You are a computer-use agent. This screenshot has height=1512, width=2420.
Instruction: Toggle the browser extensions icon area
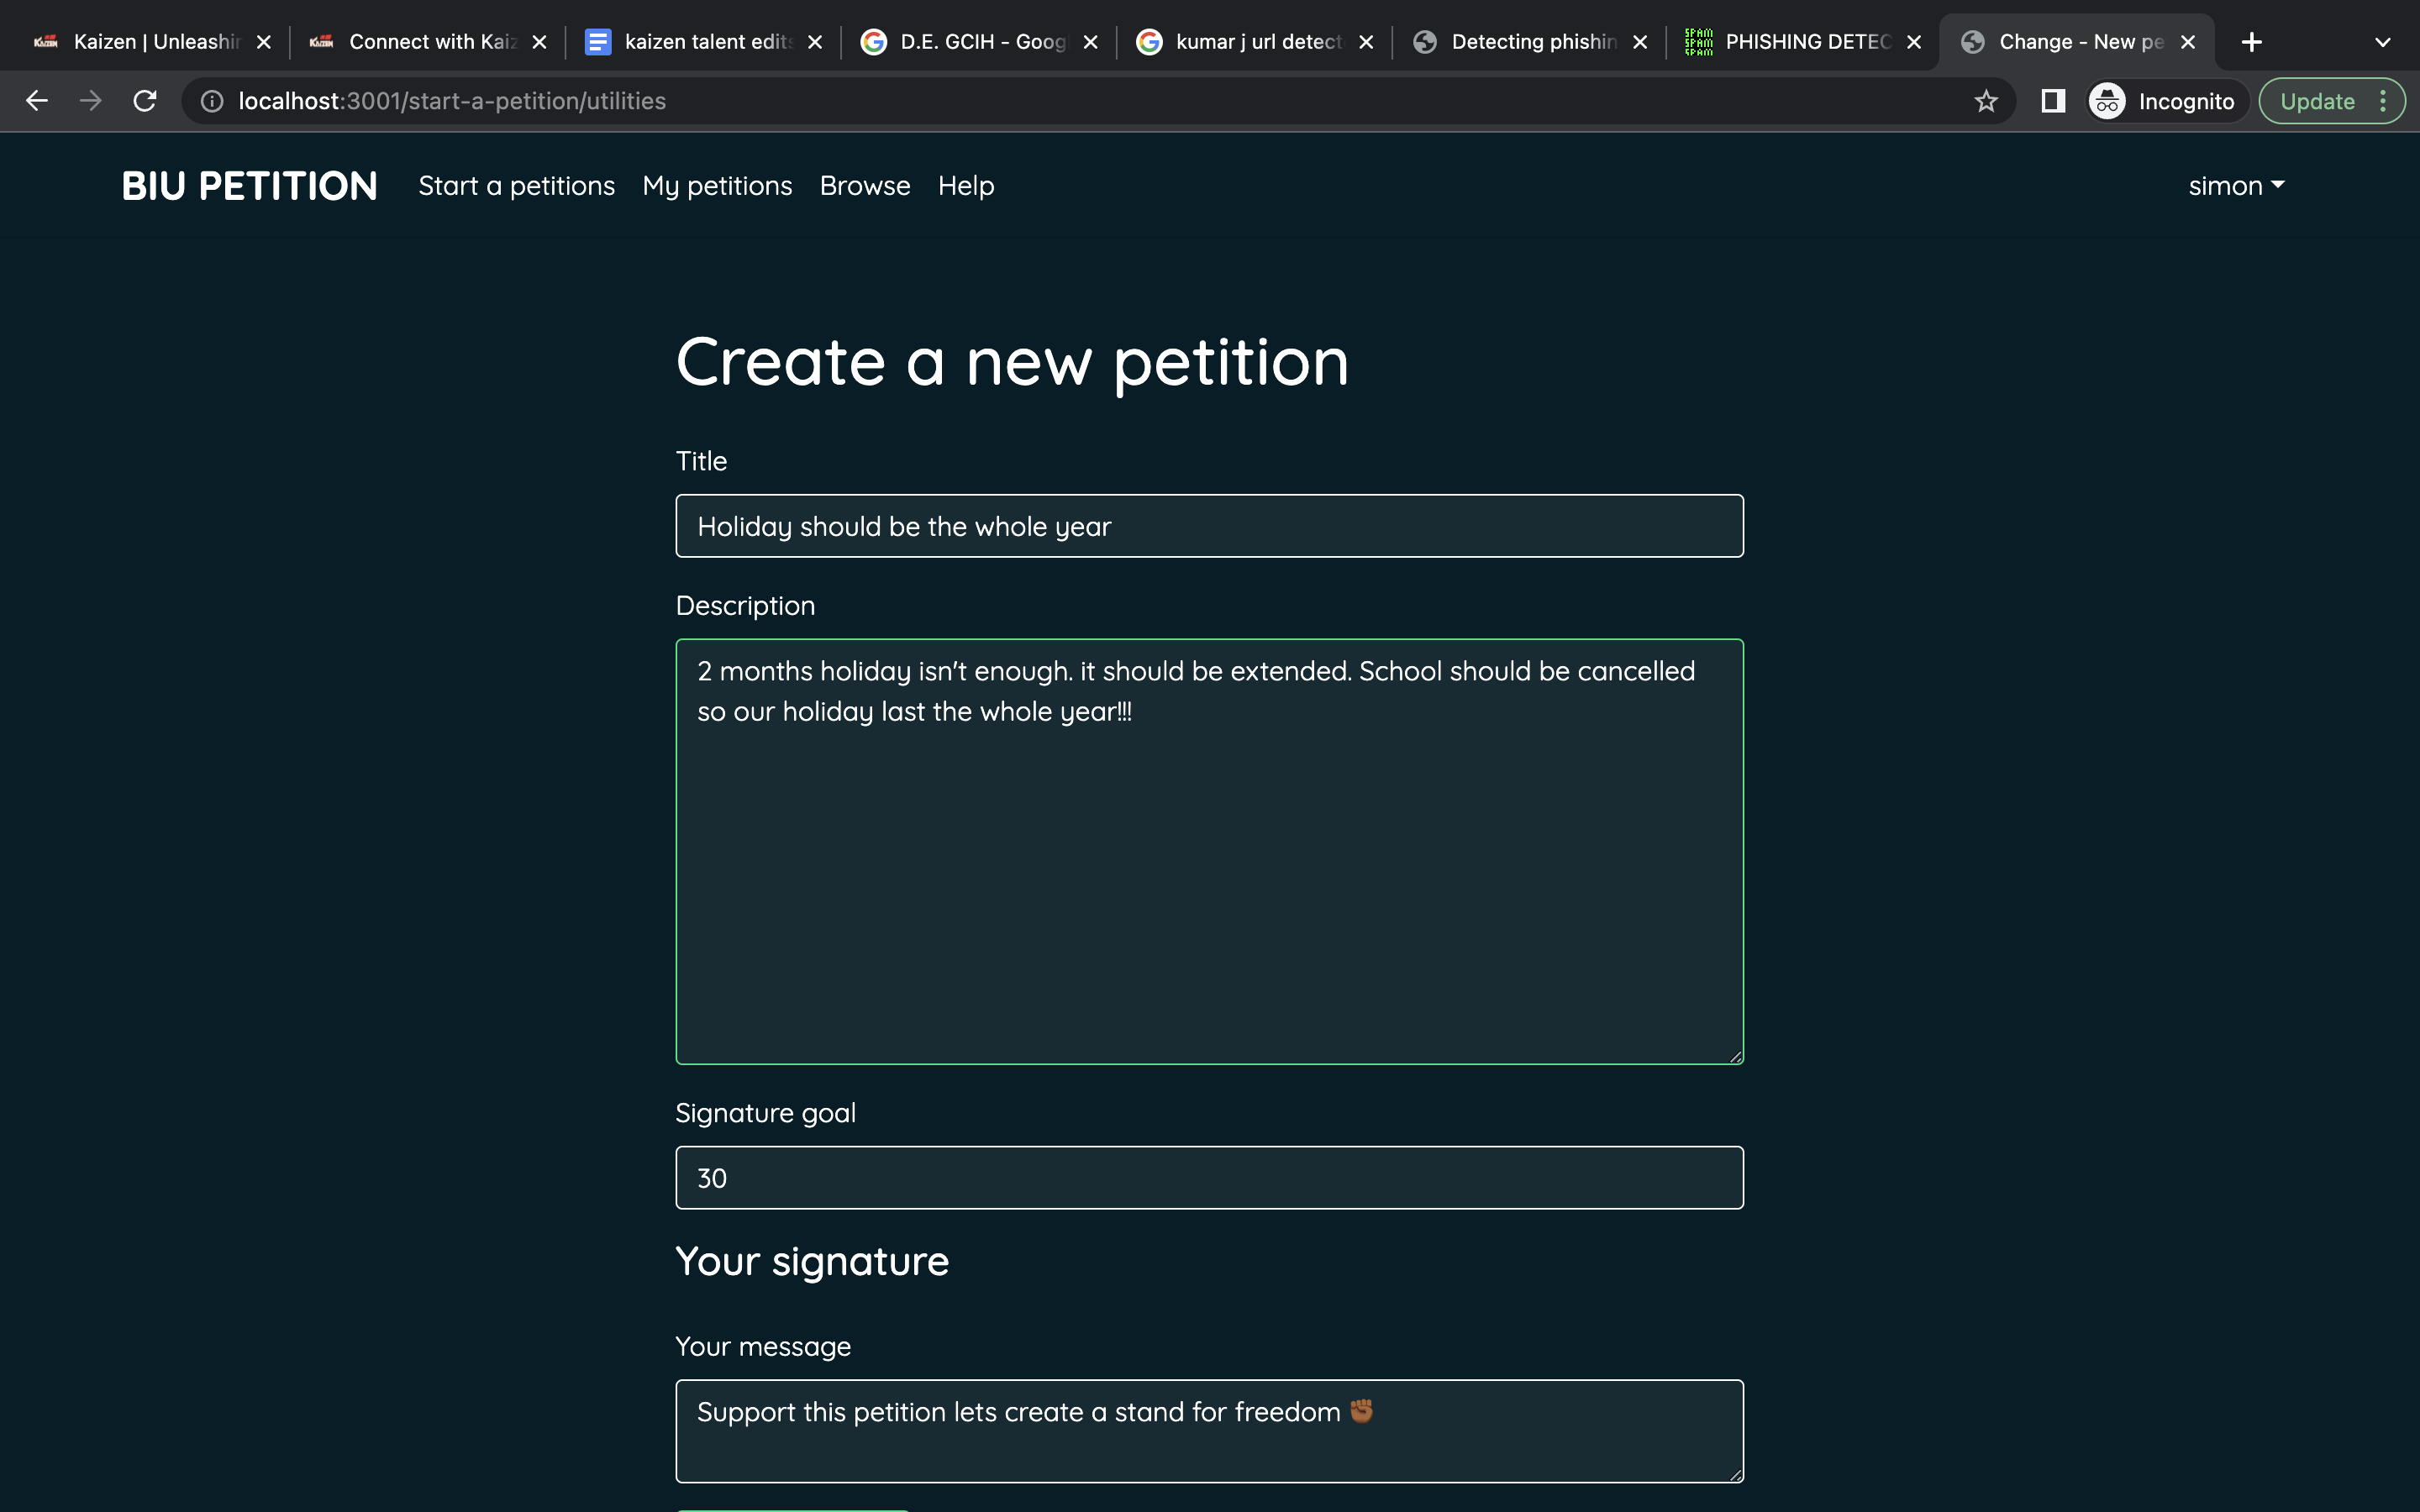(x=2053, y=101)
